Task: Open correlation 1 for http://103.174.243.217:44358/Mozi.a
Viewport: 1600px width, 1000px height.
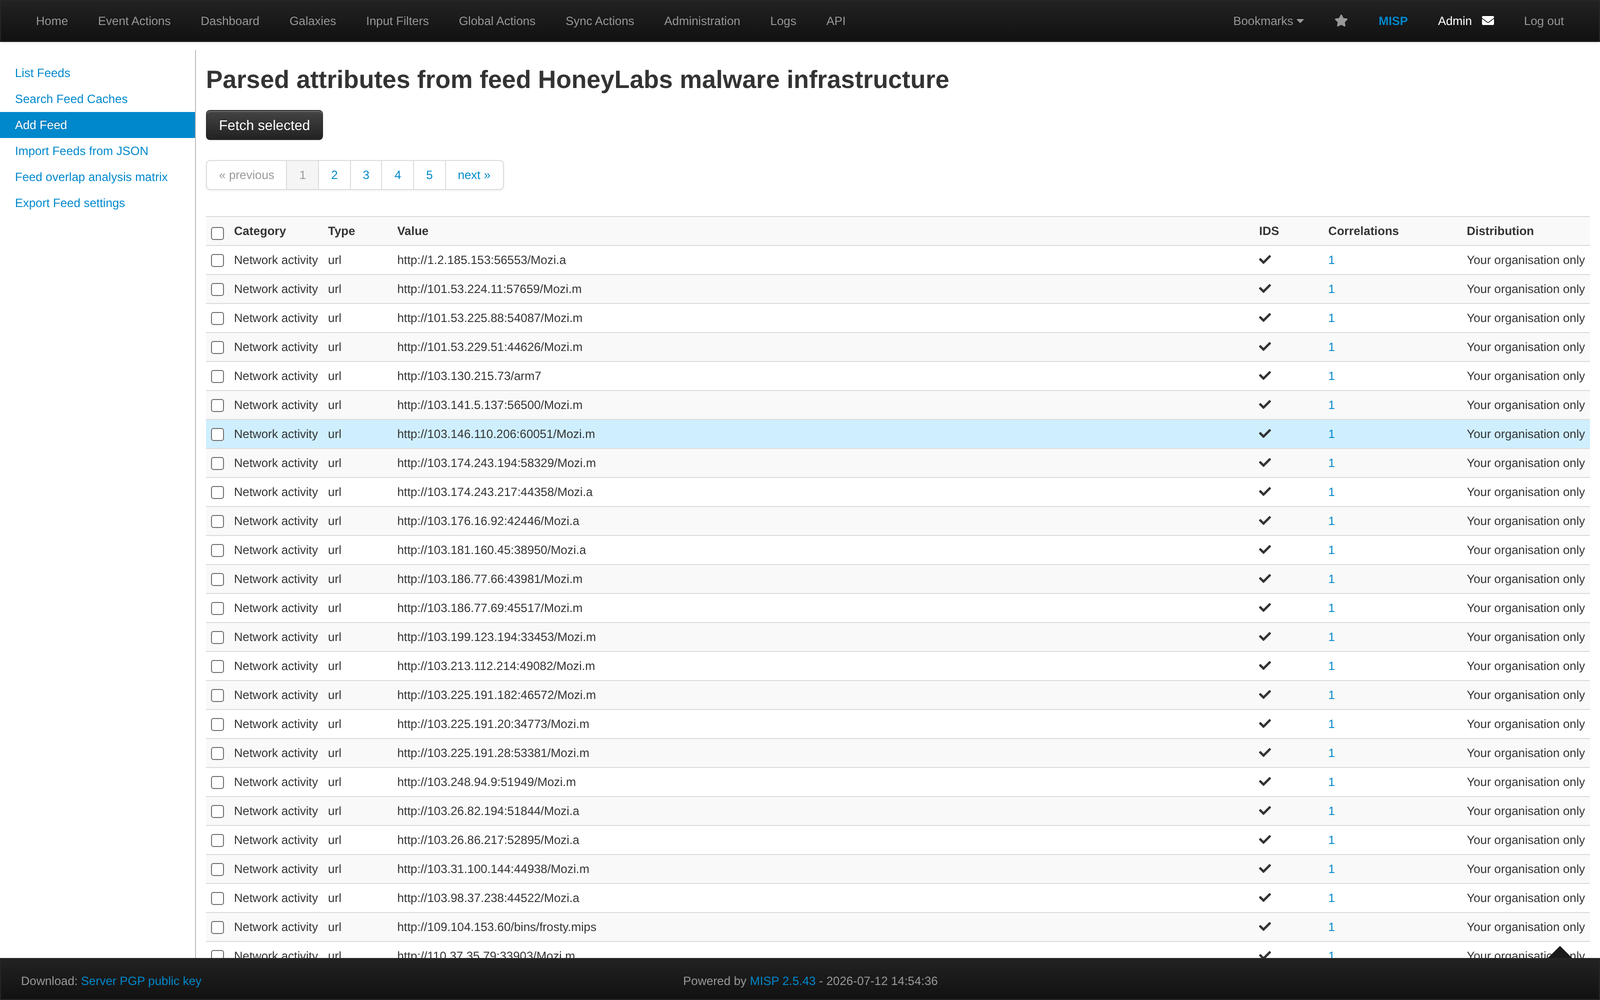Action: (1331, 492)
